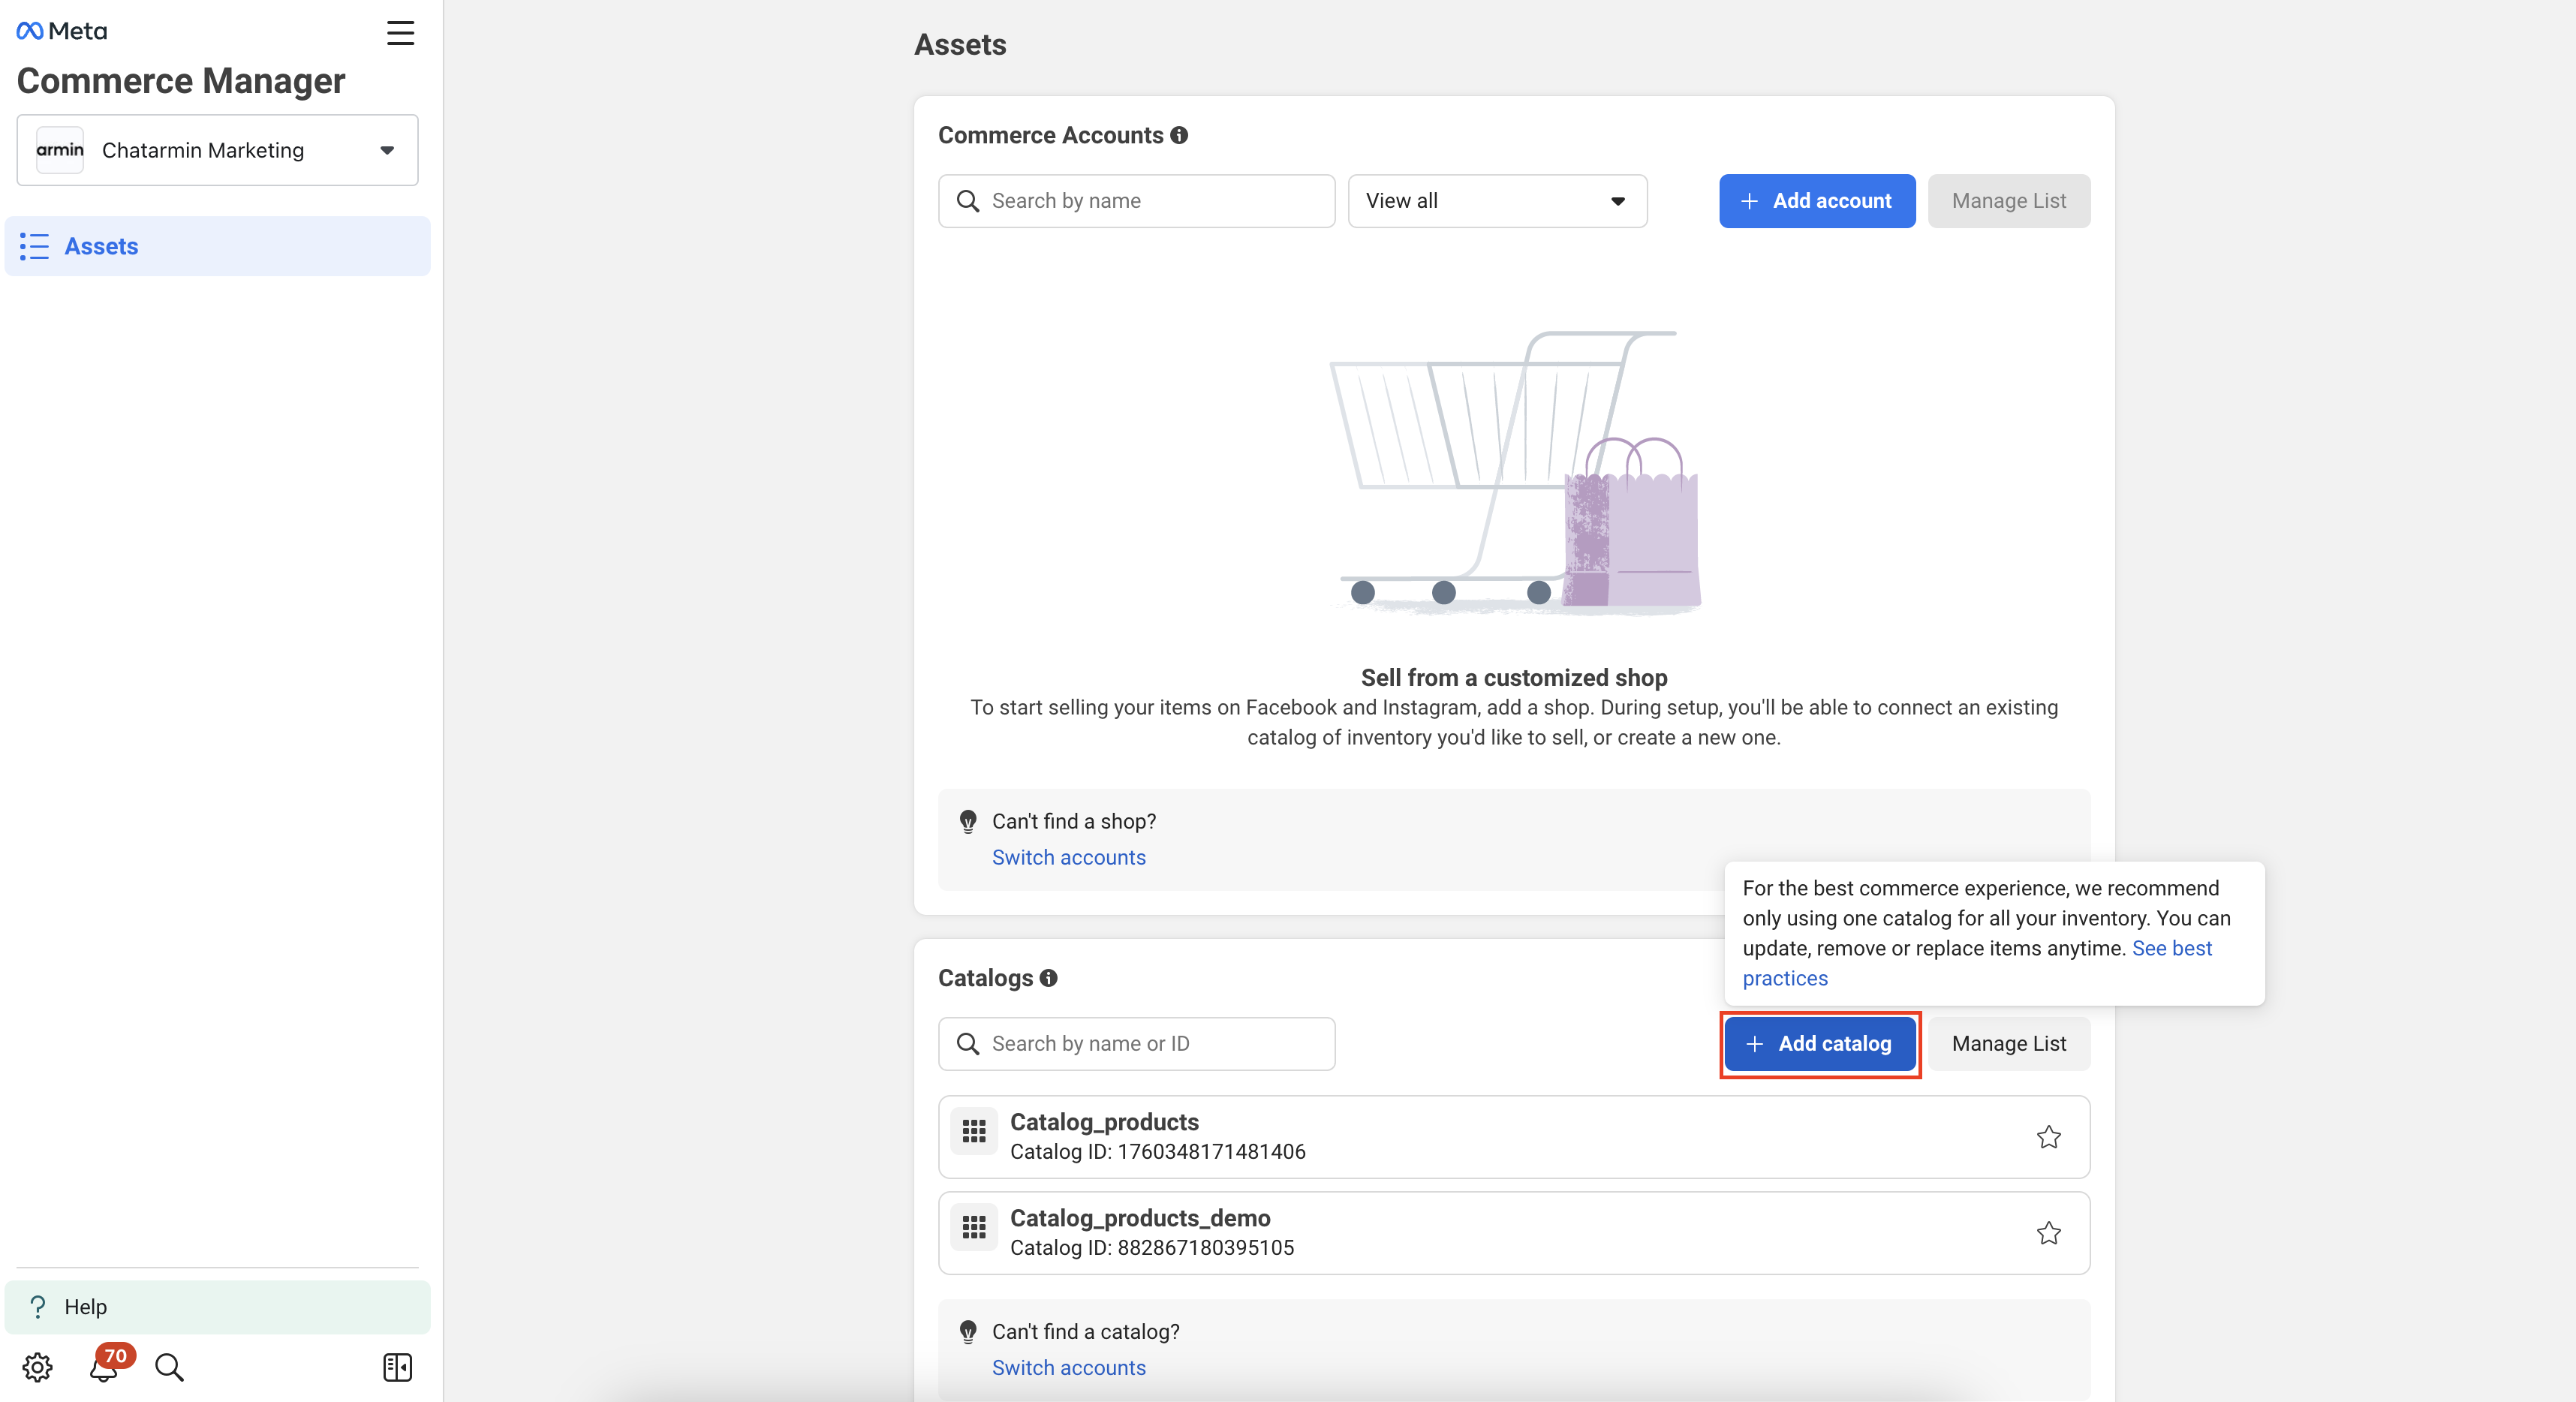Focus the Search by name or ID field
Viewport: 2576px width, 1402px height.
pyautogui.click(x=1136, y=1043)
